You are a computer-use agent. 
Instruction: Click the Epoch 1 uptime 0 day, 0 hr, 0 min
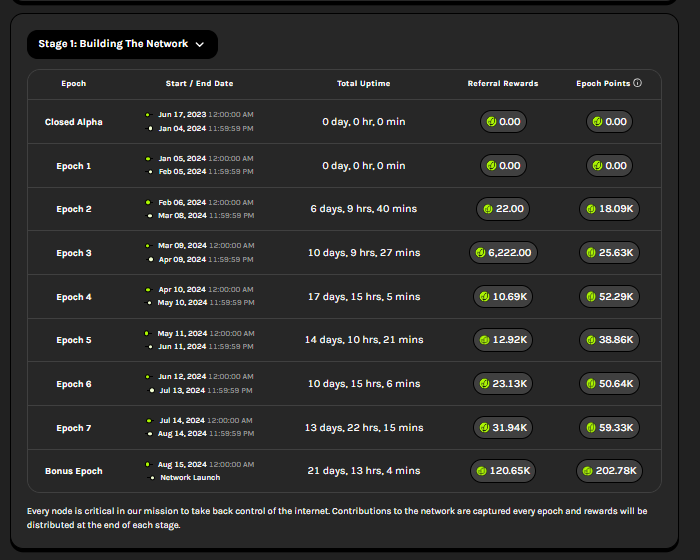click(x=364, y=166)
